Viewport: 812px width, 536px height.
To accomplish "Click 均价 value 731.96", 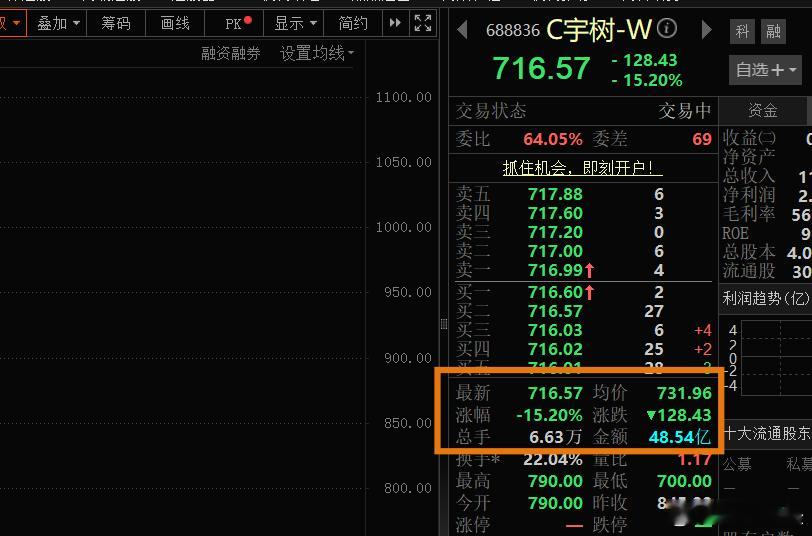I will point(684,394).
